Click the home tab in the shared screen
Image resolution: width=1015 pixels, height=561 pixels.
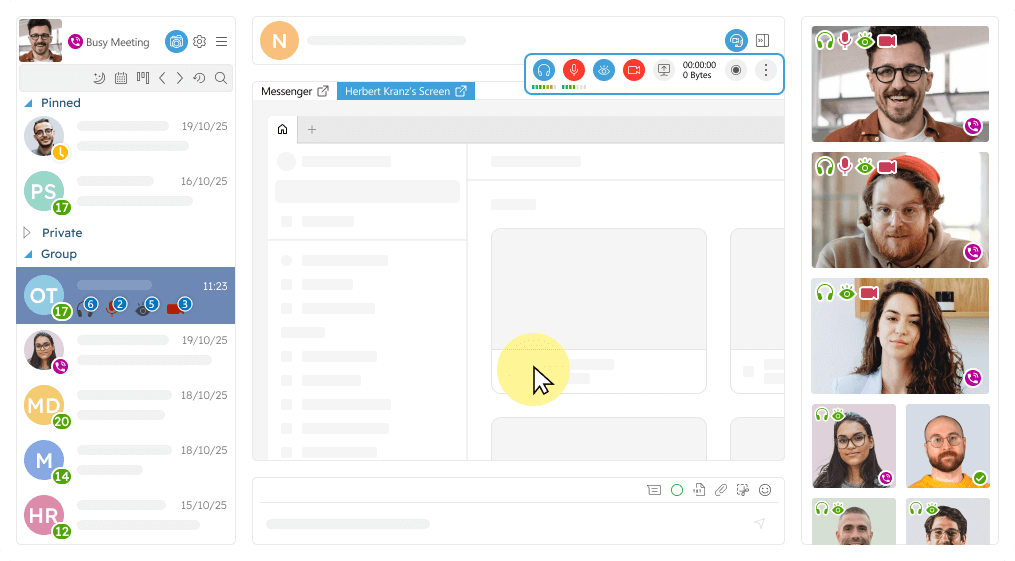pyautogui.click(x=282, y=129)
